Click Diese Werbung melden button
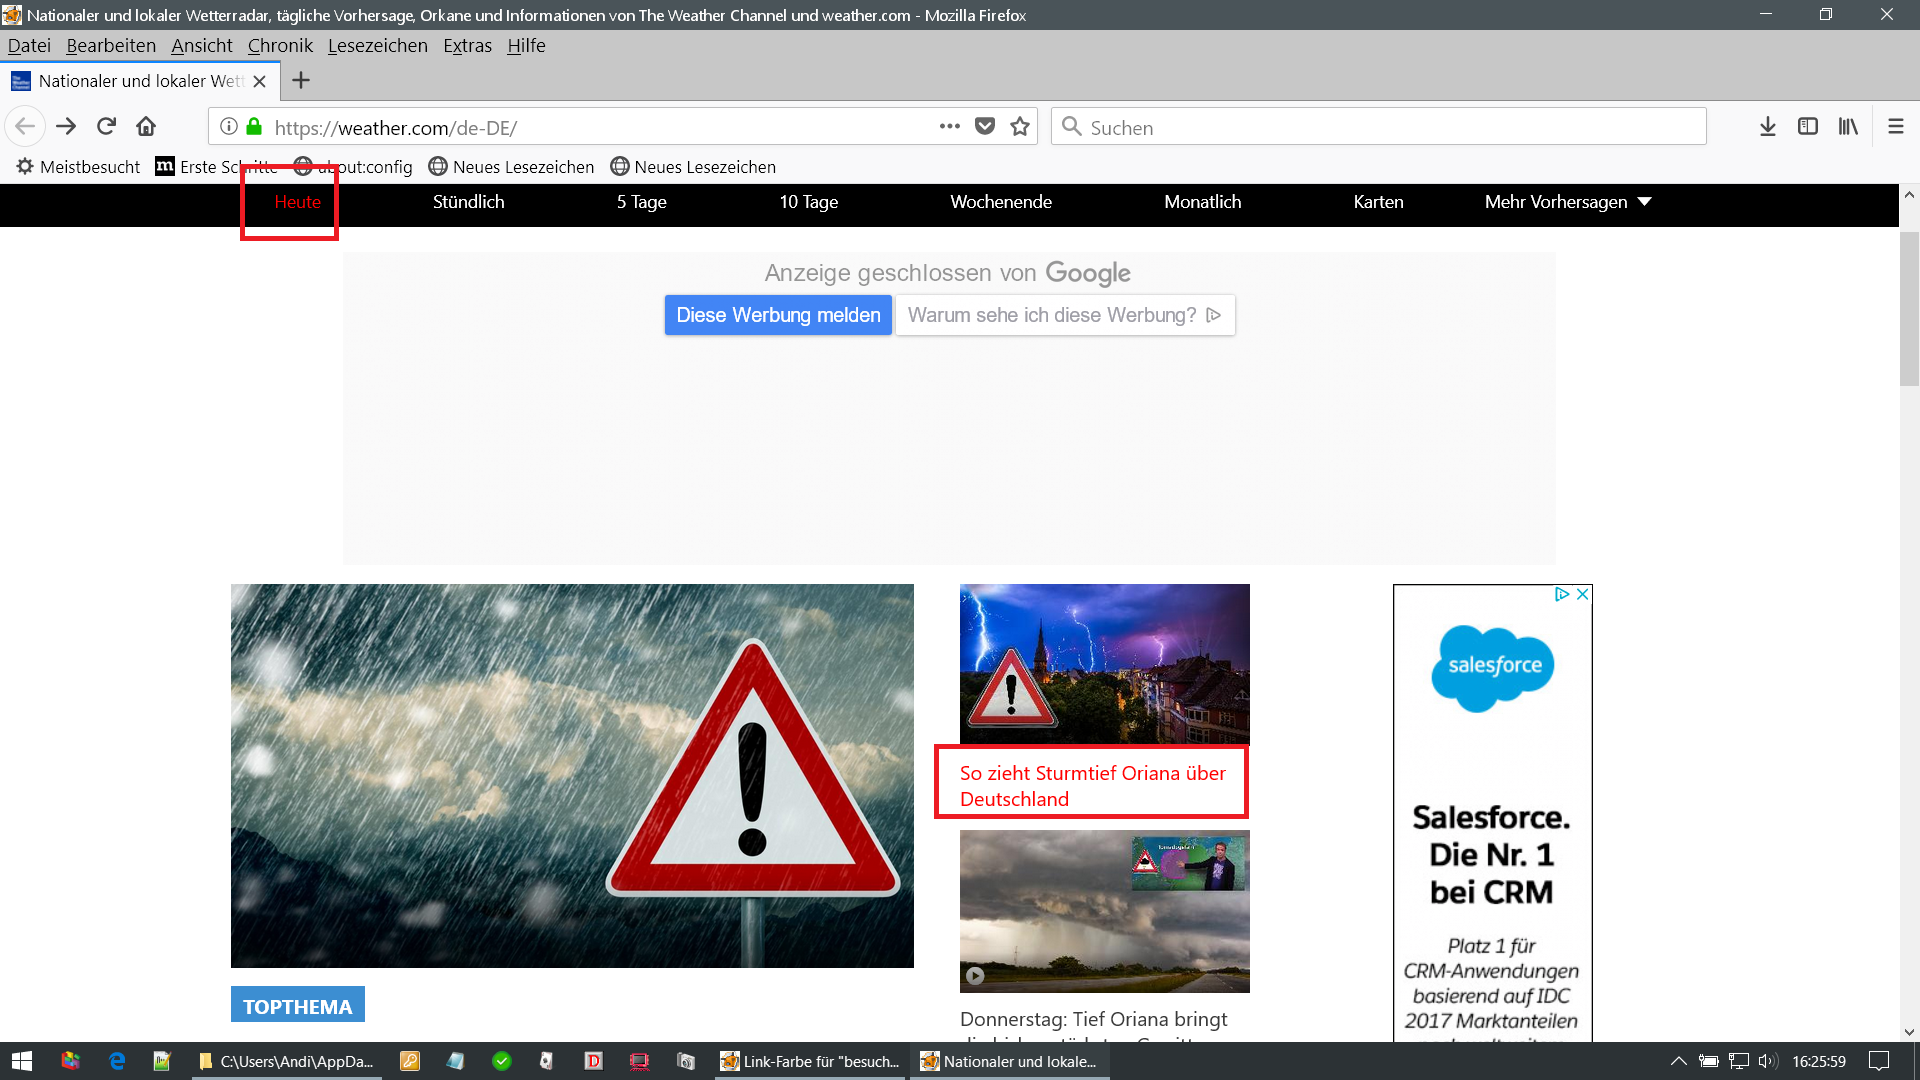Viewport: 1920px width, 1080px height. (778, 315)
